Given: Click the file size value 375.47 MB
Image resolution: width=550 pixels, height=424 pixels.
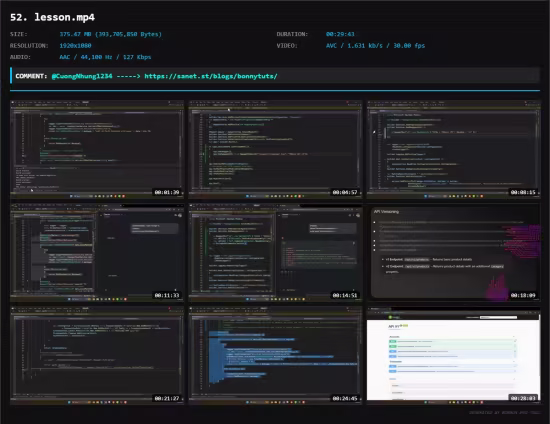Looking at the screenshot, I should (110, 34).
